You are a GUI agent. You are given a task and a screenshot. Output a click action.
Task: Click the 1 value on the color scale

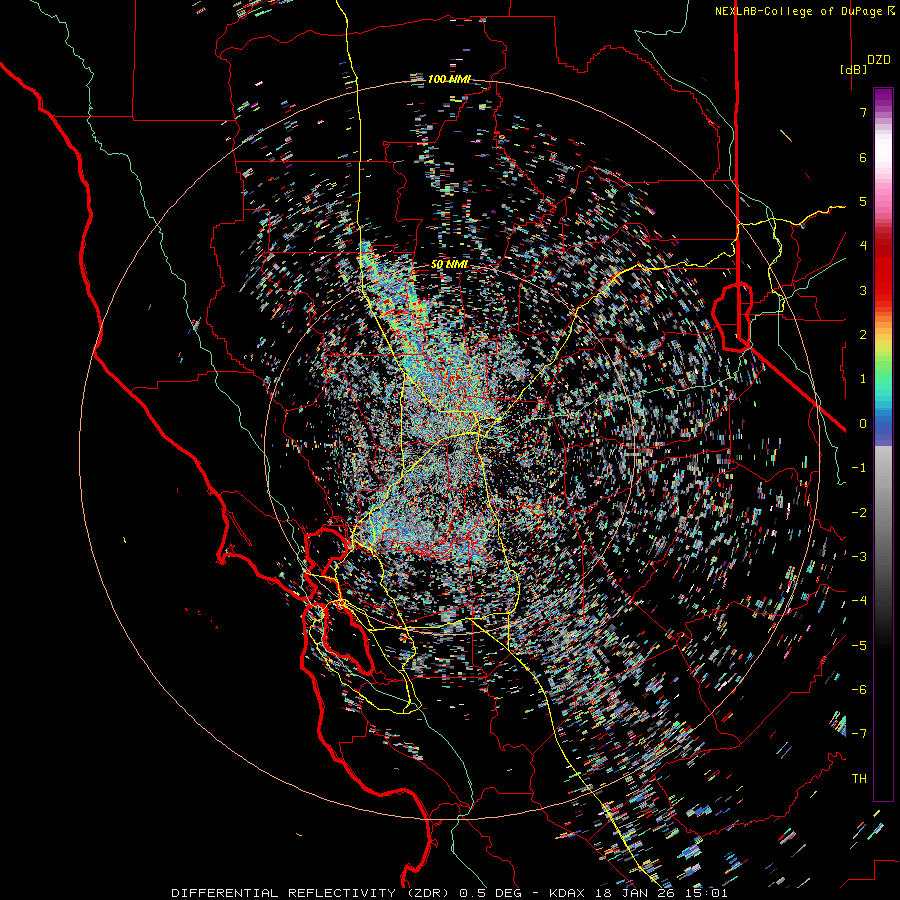pos(863,379)
